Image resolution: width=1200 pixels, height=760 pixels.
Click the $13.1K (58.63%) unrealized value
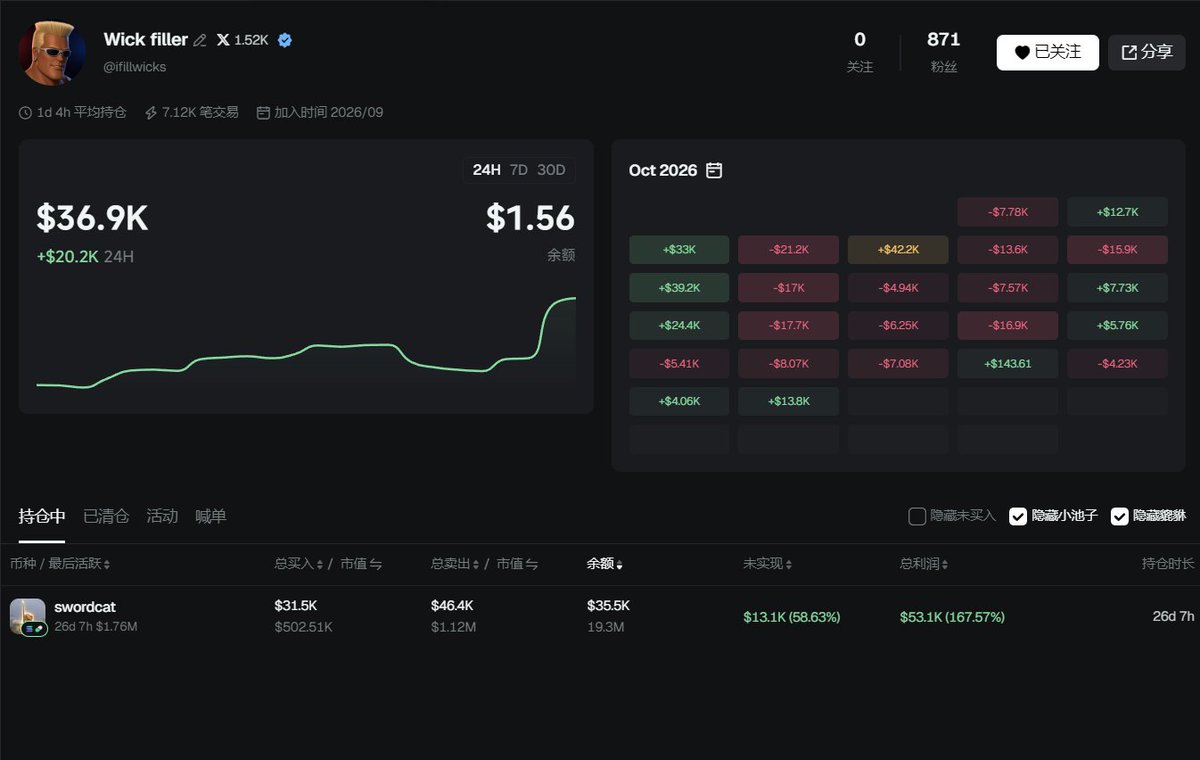(x=792, y=617)
